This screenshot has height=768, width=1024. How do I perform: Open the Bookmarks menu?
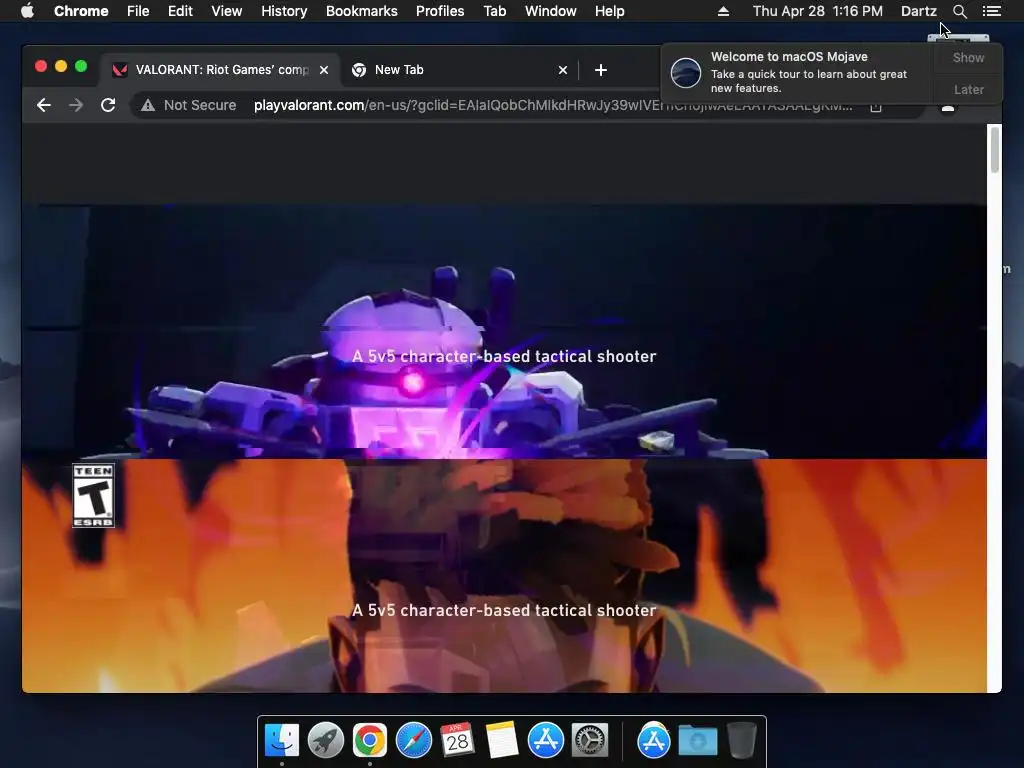click(362, 11)
